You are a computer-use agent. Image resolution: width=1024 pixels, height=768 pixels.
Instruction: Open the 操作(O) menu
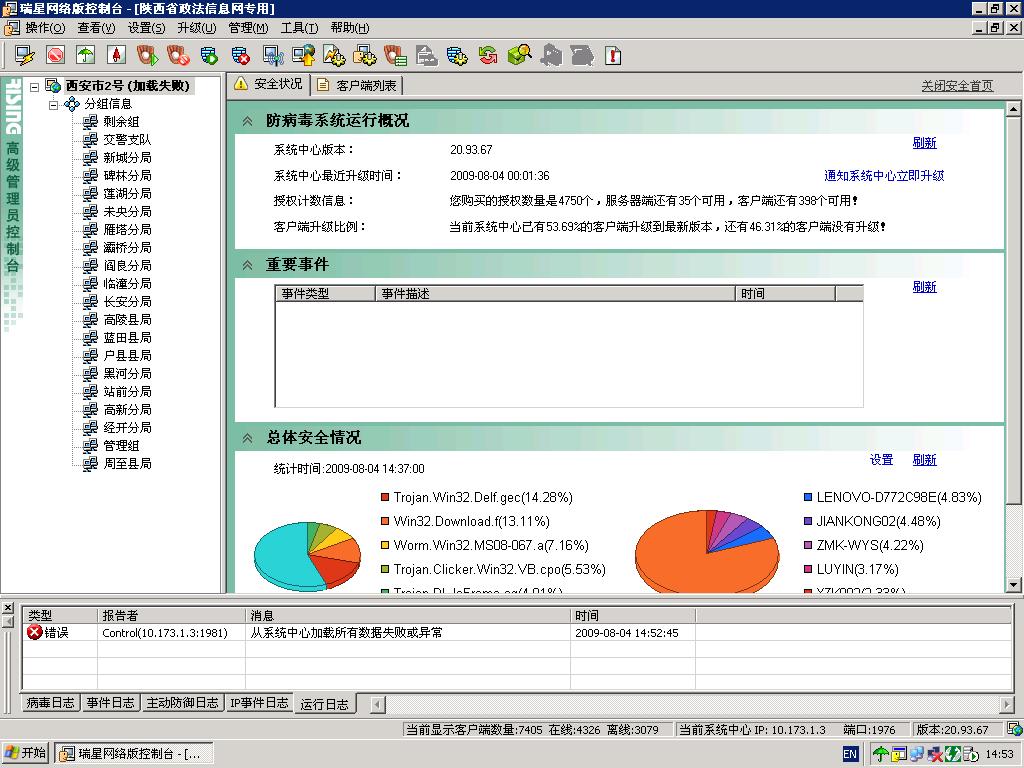point(45,28)
